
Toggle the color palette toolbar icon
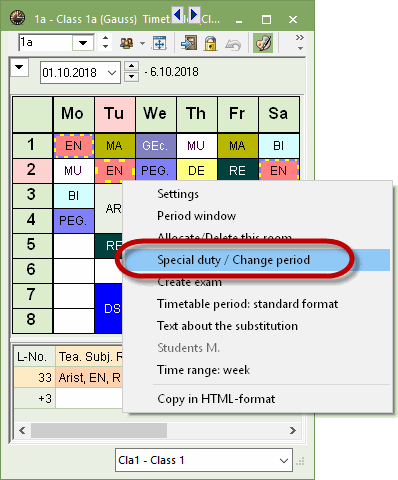(263, 43)
